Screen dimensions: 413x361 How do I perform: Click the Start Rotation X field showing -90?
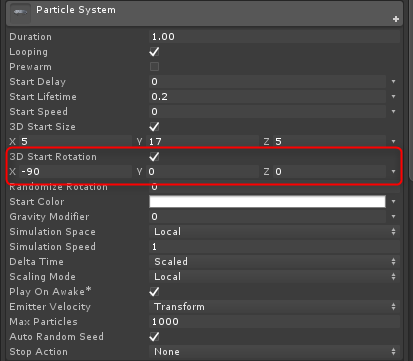coord(75,172)
